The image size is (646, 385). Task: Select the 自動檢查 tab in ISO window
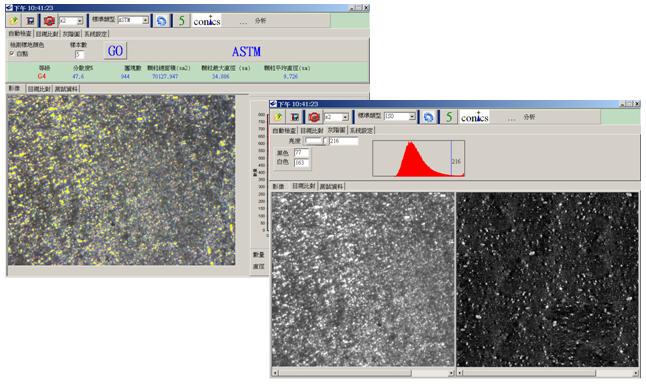click(284, 130)
